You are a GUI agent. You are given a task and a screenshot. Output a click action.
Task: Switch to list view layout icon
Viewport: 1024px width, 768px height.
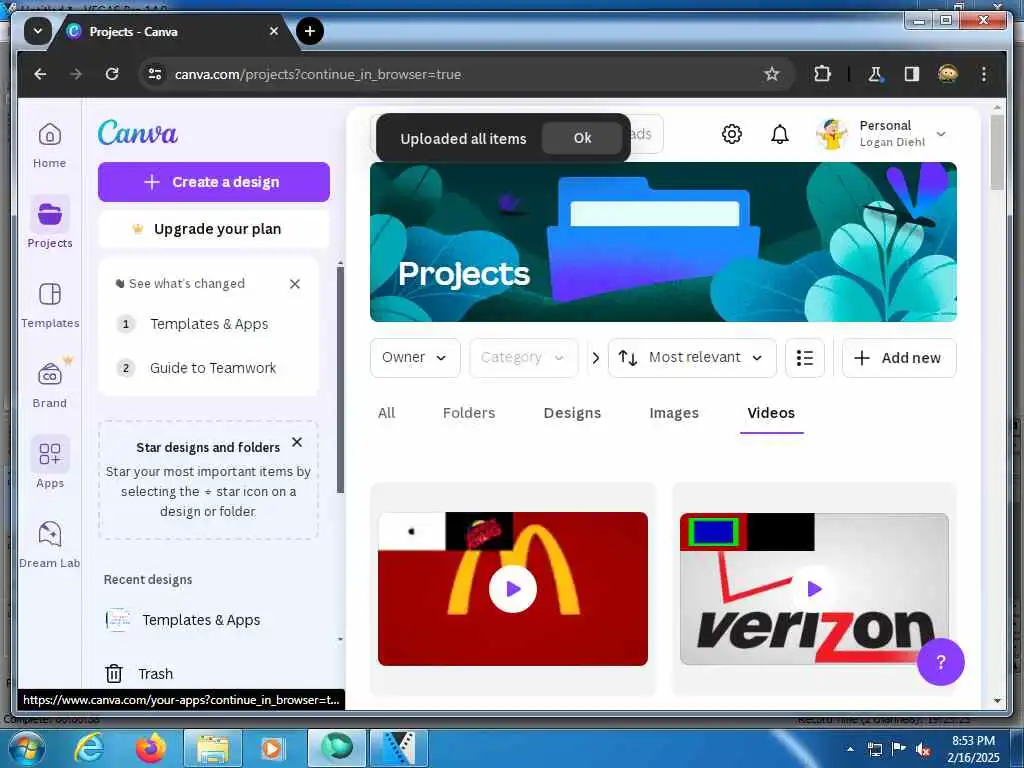(805, 358)
